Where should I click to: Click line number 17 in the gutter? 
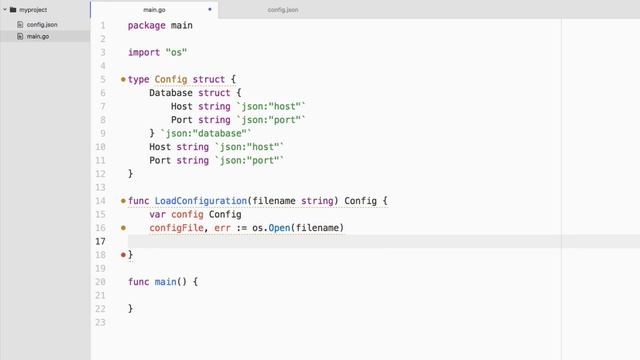tap(100, 241)
